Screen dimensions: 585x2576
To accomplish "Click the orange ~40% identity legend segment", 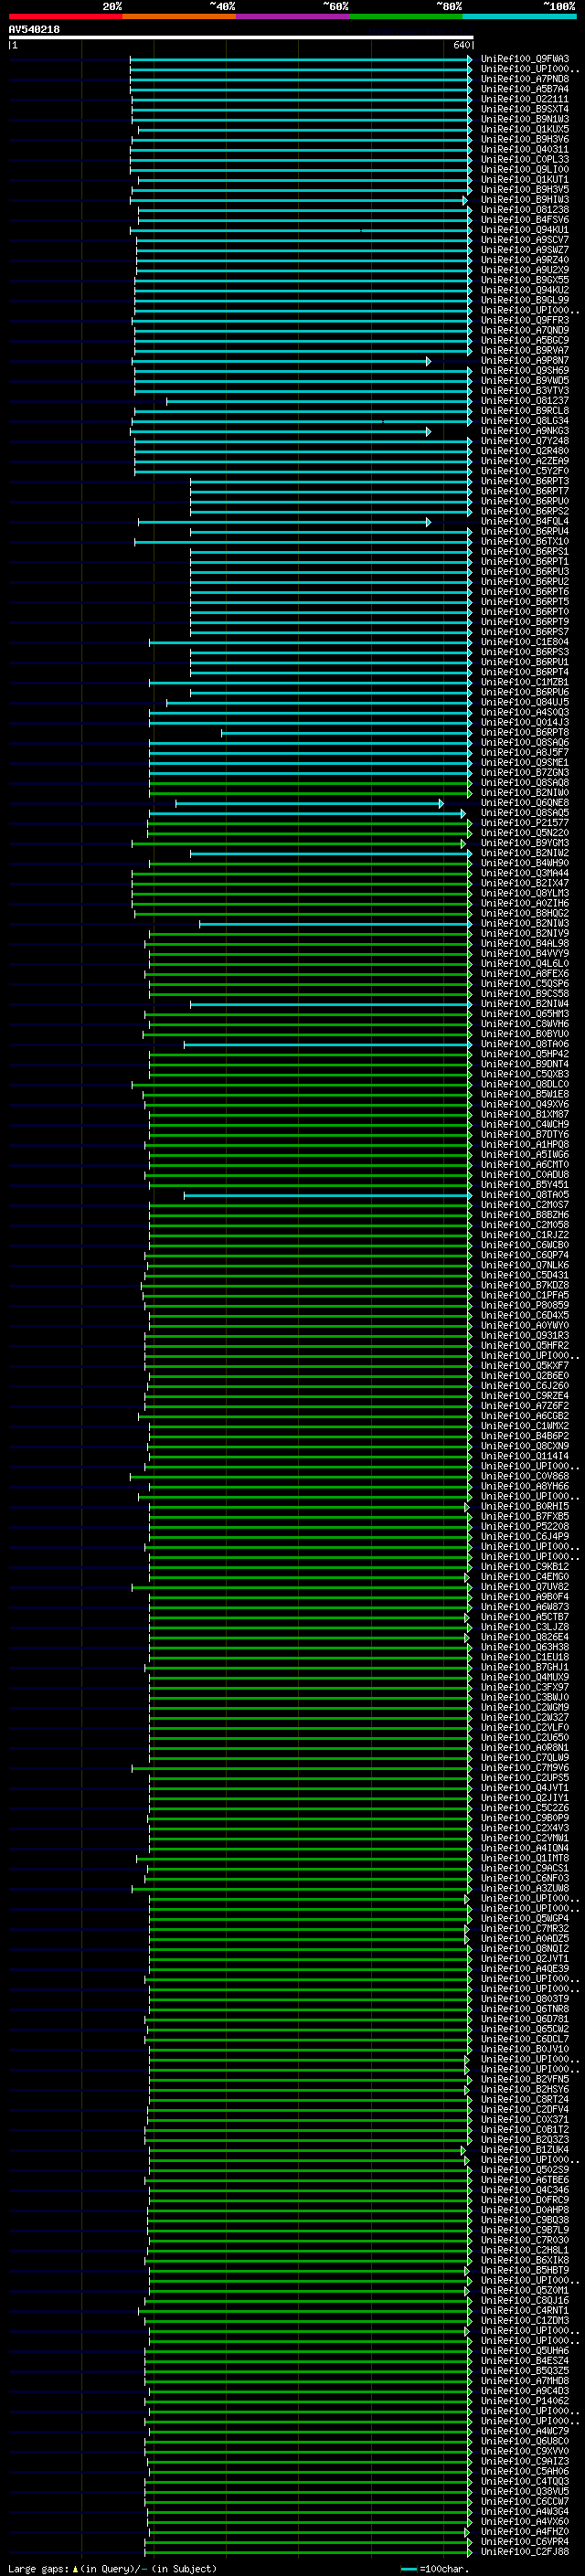I will [179, 16].
